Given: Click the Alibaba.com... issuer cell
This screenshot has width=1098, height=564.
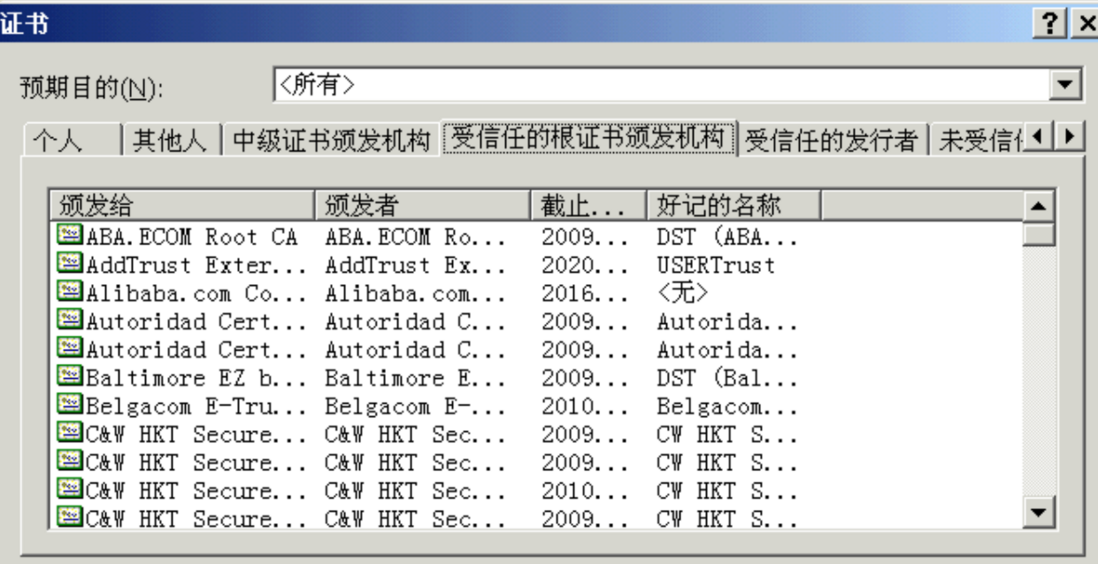Looking at the screenshot, I should point(415,294).
